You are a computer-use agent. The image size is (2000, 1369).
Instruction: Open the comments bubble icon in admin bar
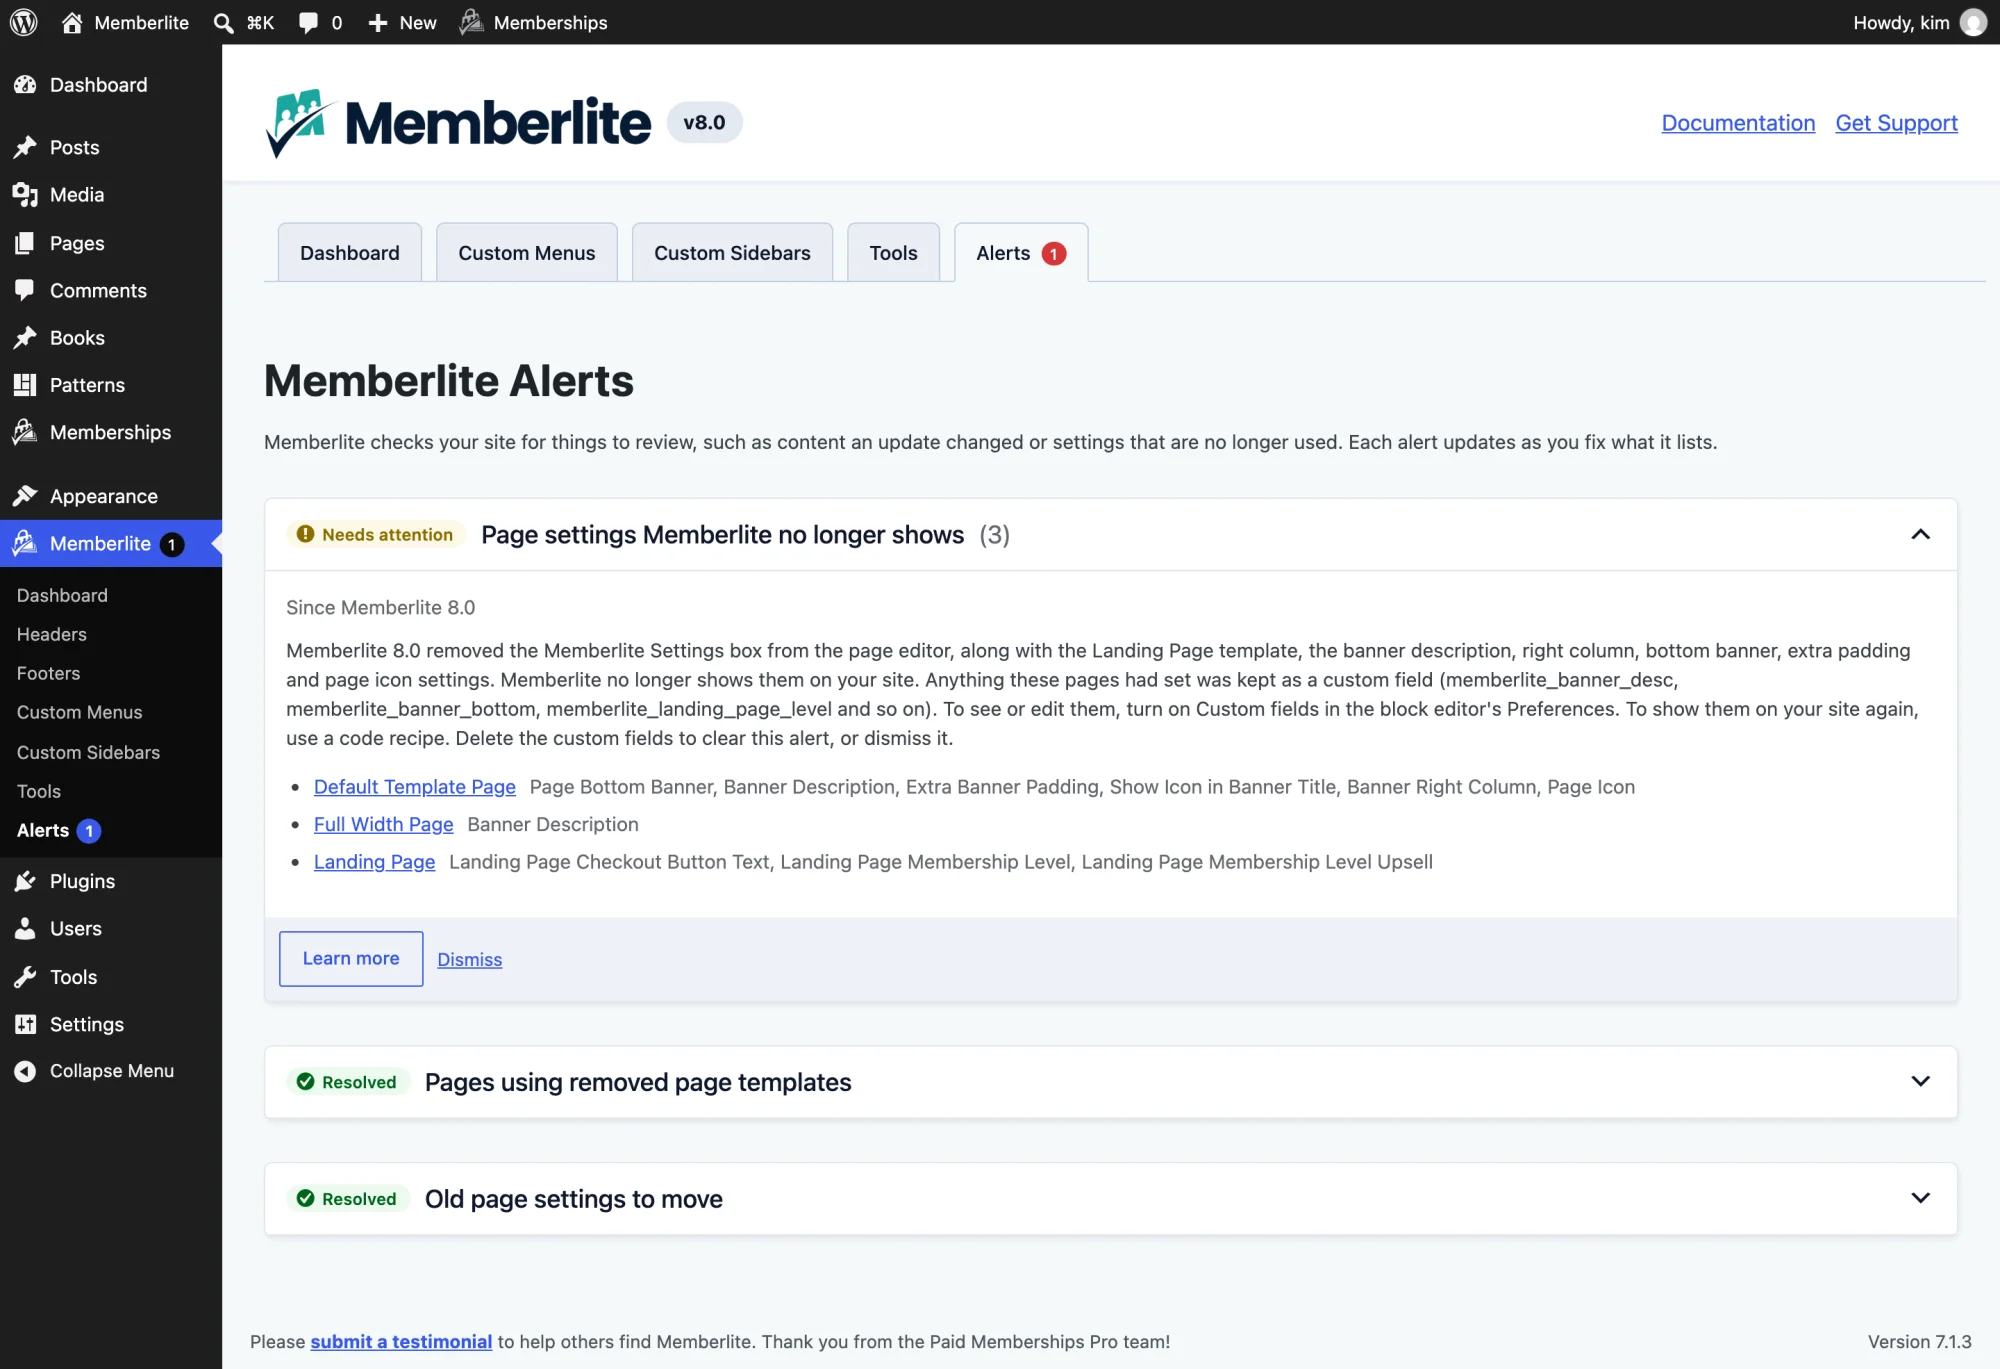309,22
